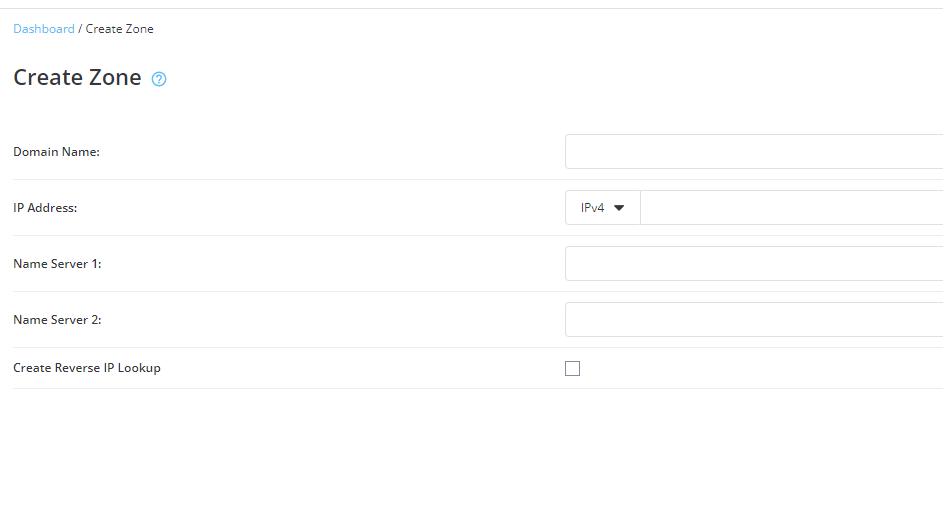This screenshot has height=514, width=943.
Task: Select the IPv4 text in the selector
Action: click(x=592, y=207)
